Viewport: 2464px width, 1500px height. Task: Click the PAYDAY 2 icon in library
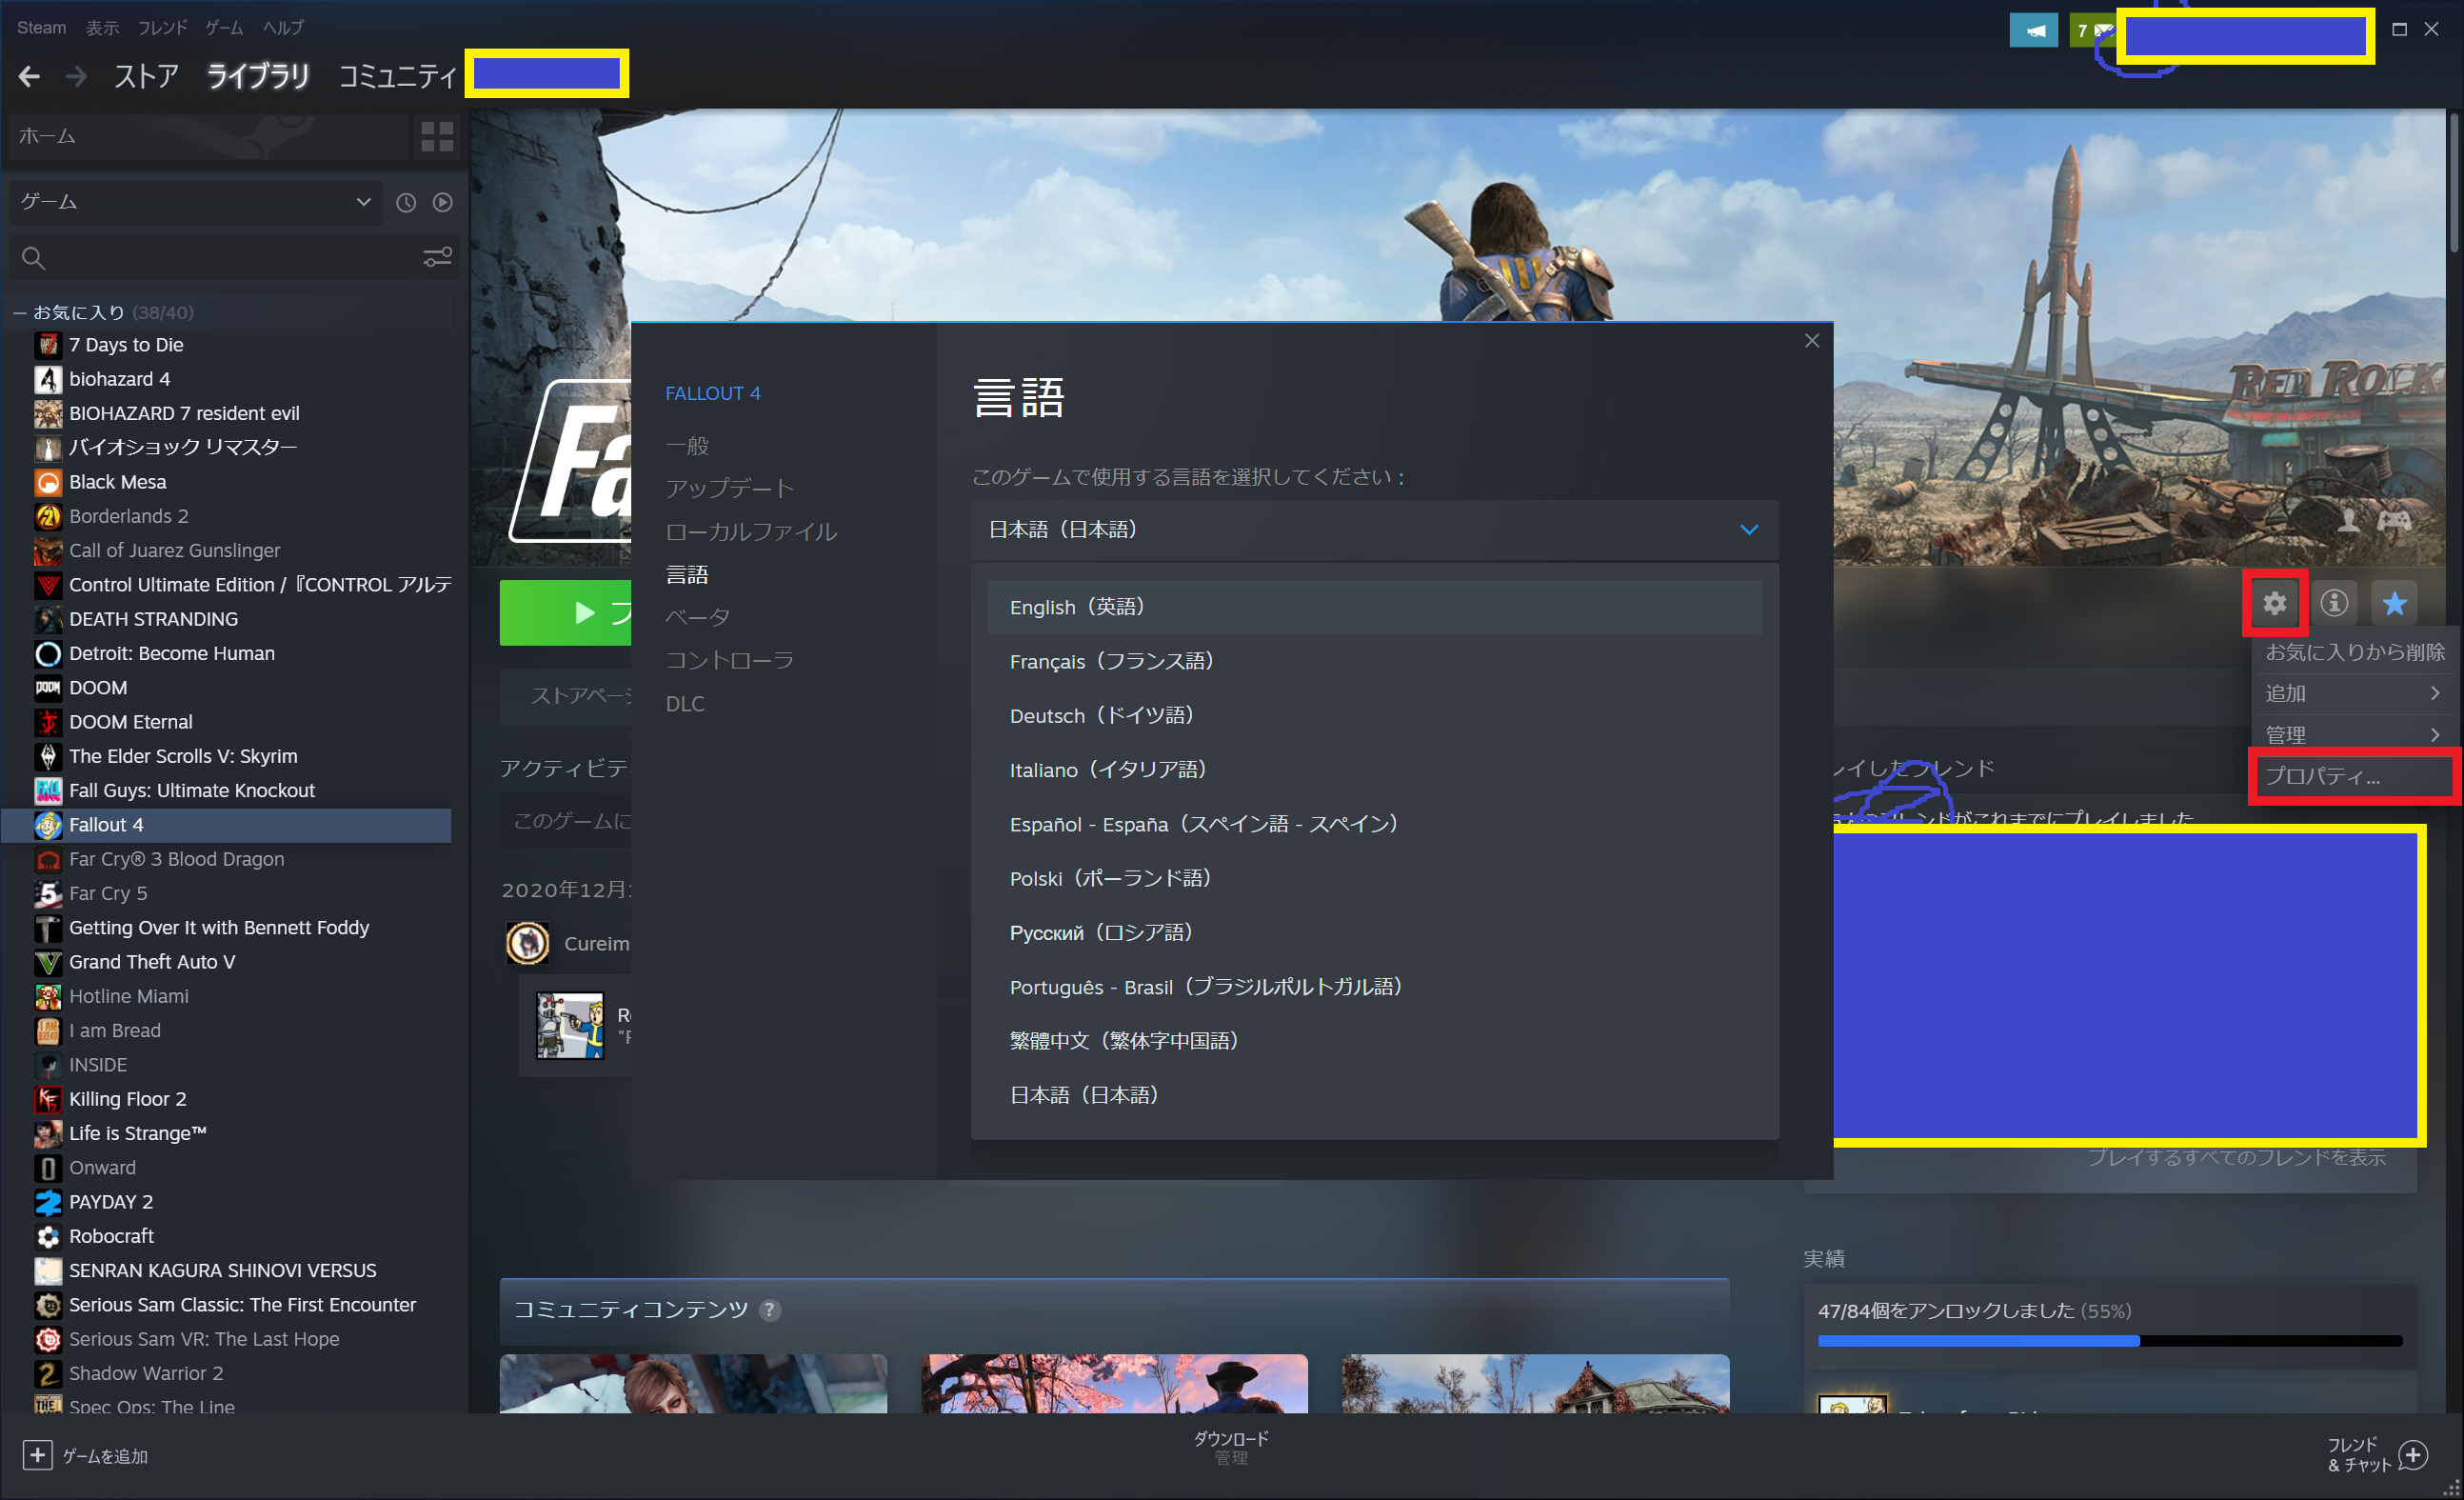pyautogui.click(x=48, y=1202)
